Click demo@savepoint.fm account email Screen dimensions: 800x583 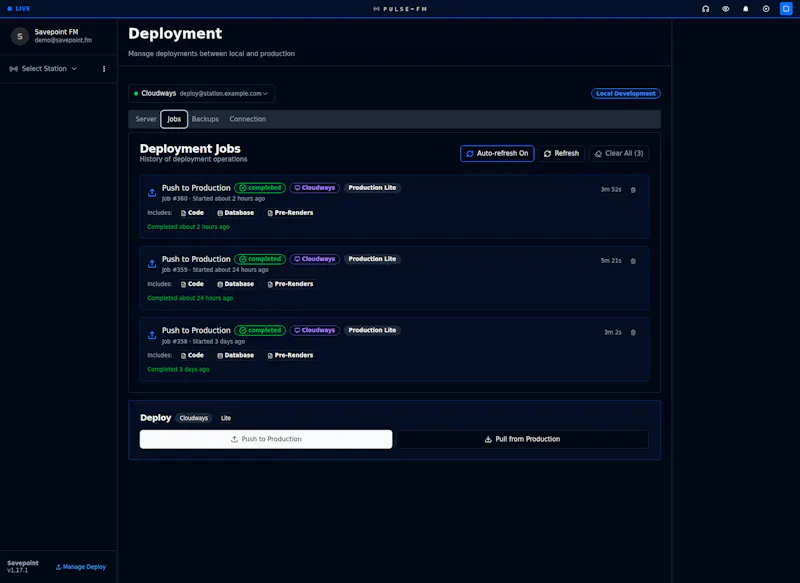point(63,40)
